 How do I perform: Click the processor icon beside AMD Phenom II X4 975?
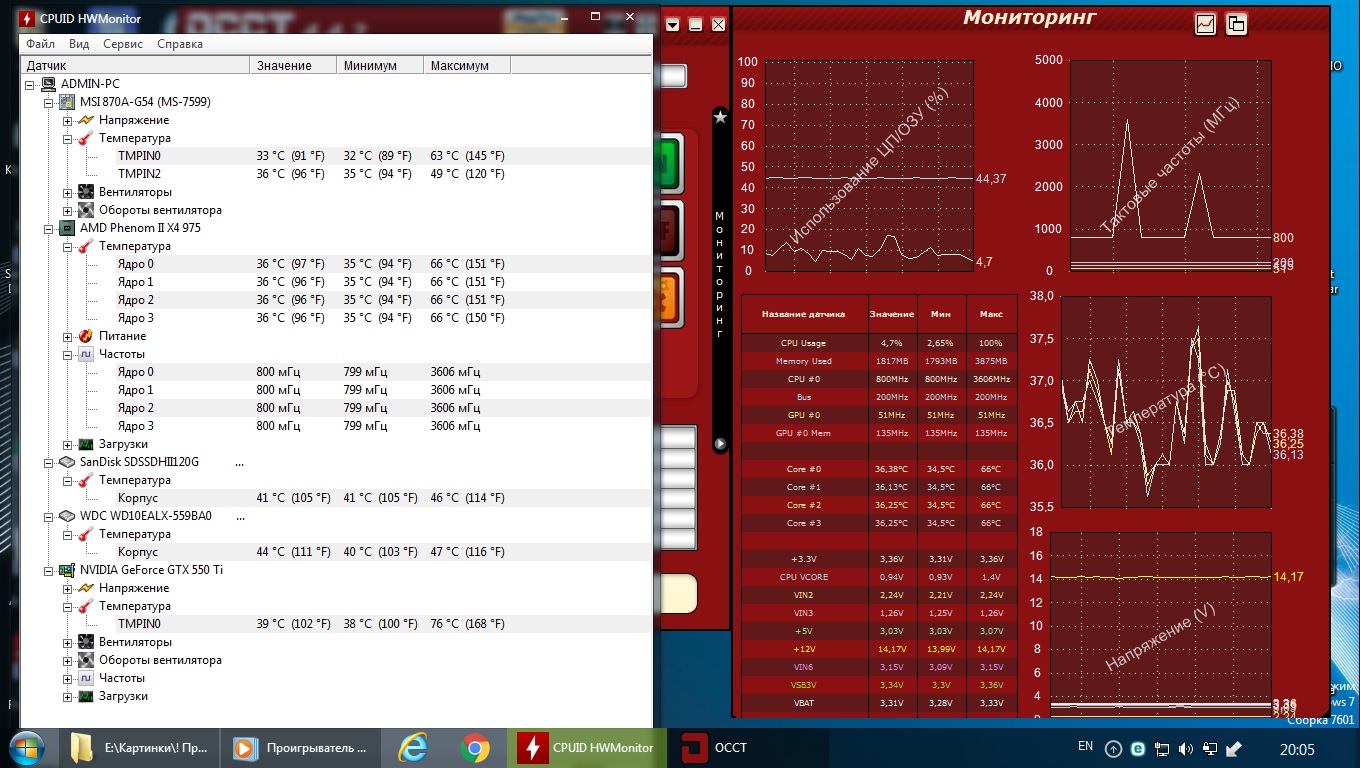(67, 228)
